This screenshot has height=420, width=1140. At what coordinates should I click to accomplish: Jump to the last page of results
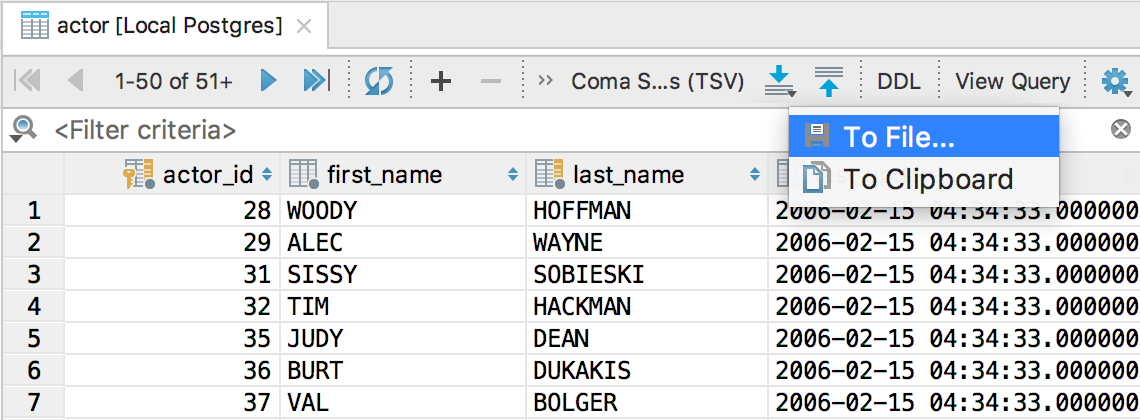tap(316, 81)
